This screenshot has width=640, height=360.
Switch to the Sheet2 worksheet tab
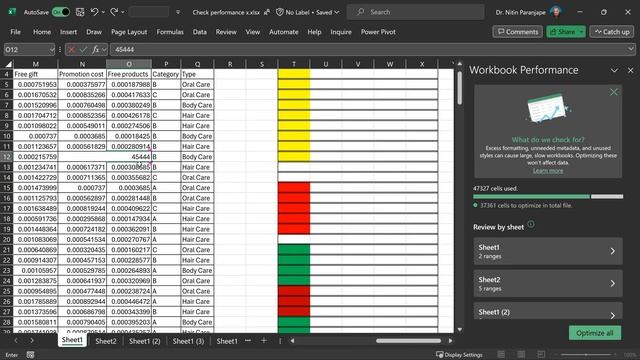click(x=106, y=341)
